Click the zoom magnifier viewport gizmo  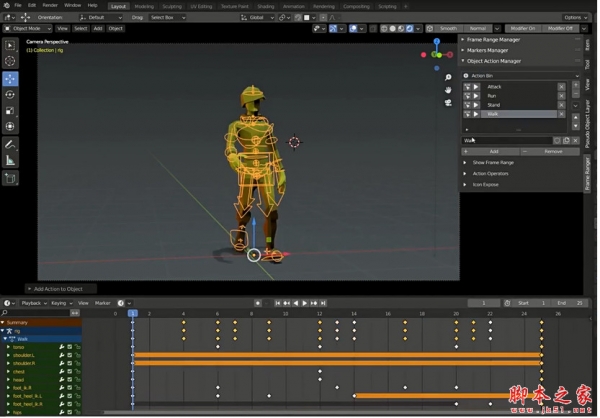click(449, 77)
